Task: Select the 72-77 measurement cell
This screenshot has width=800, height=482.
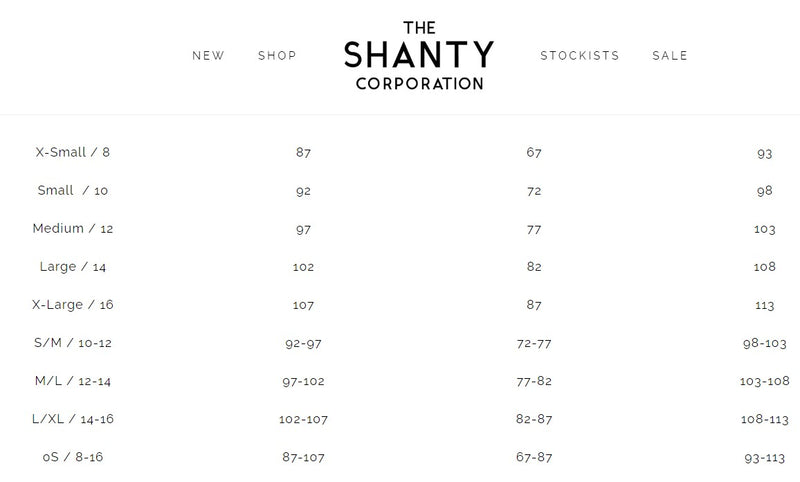Action: click(x=534, y=343)
